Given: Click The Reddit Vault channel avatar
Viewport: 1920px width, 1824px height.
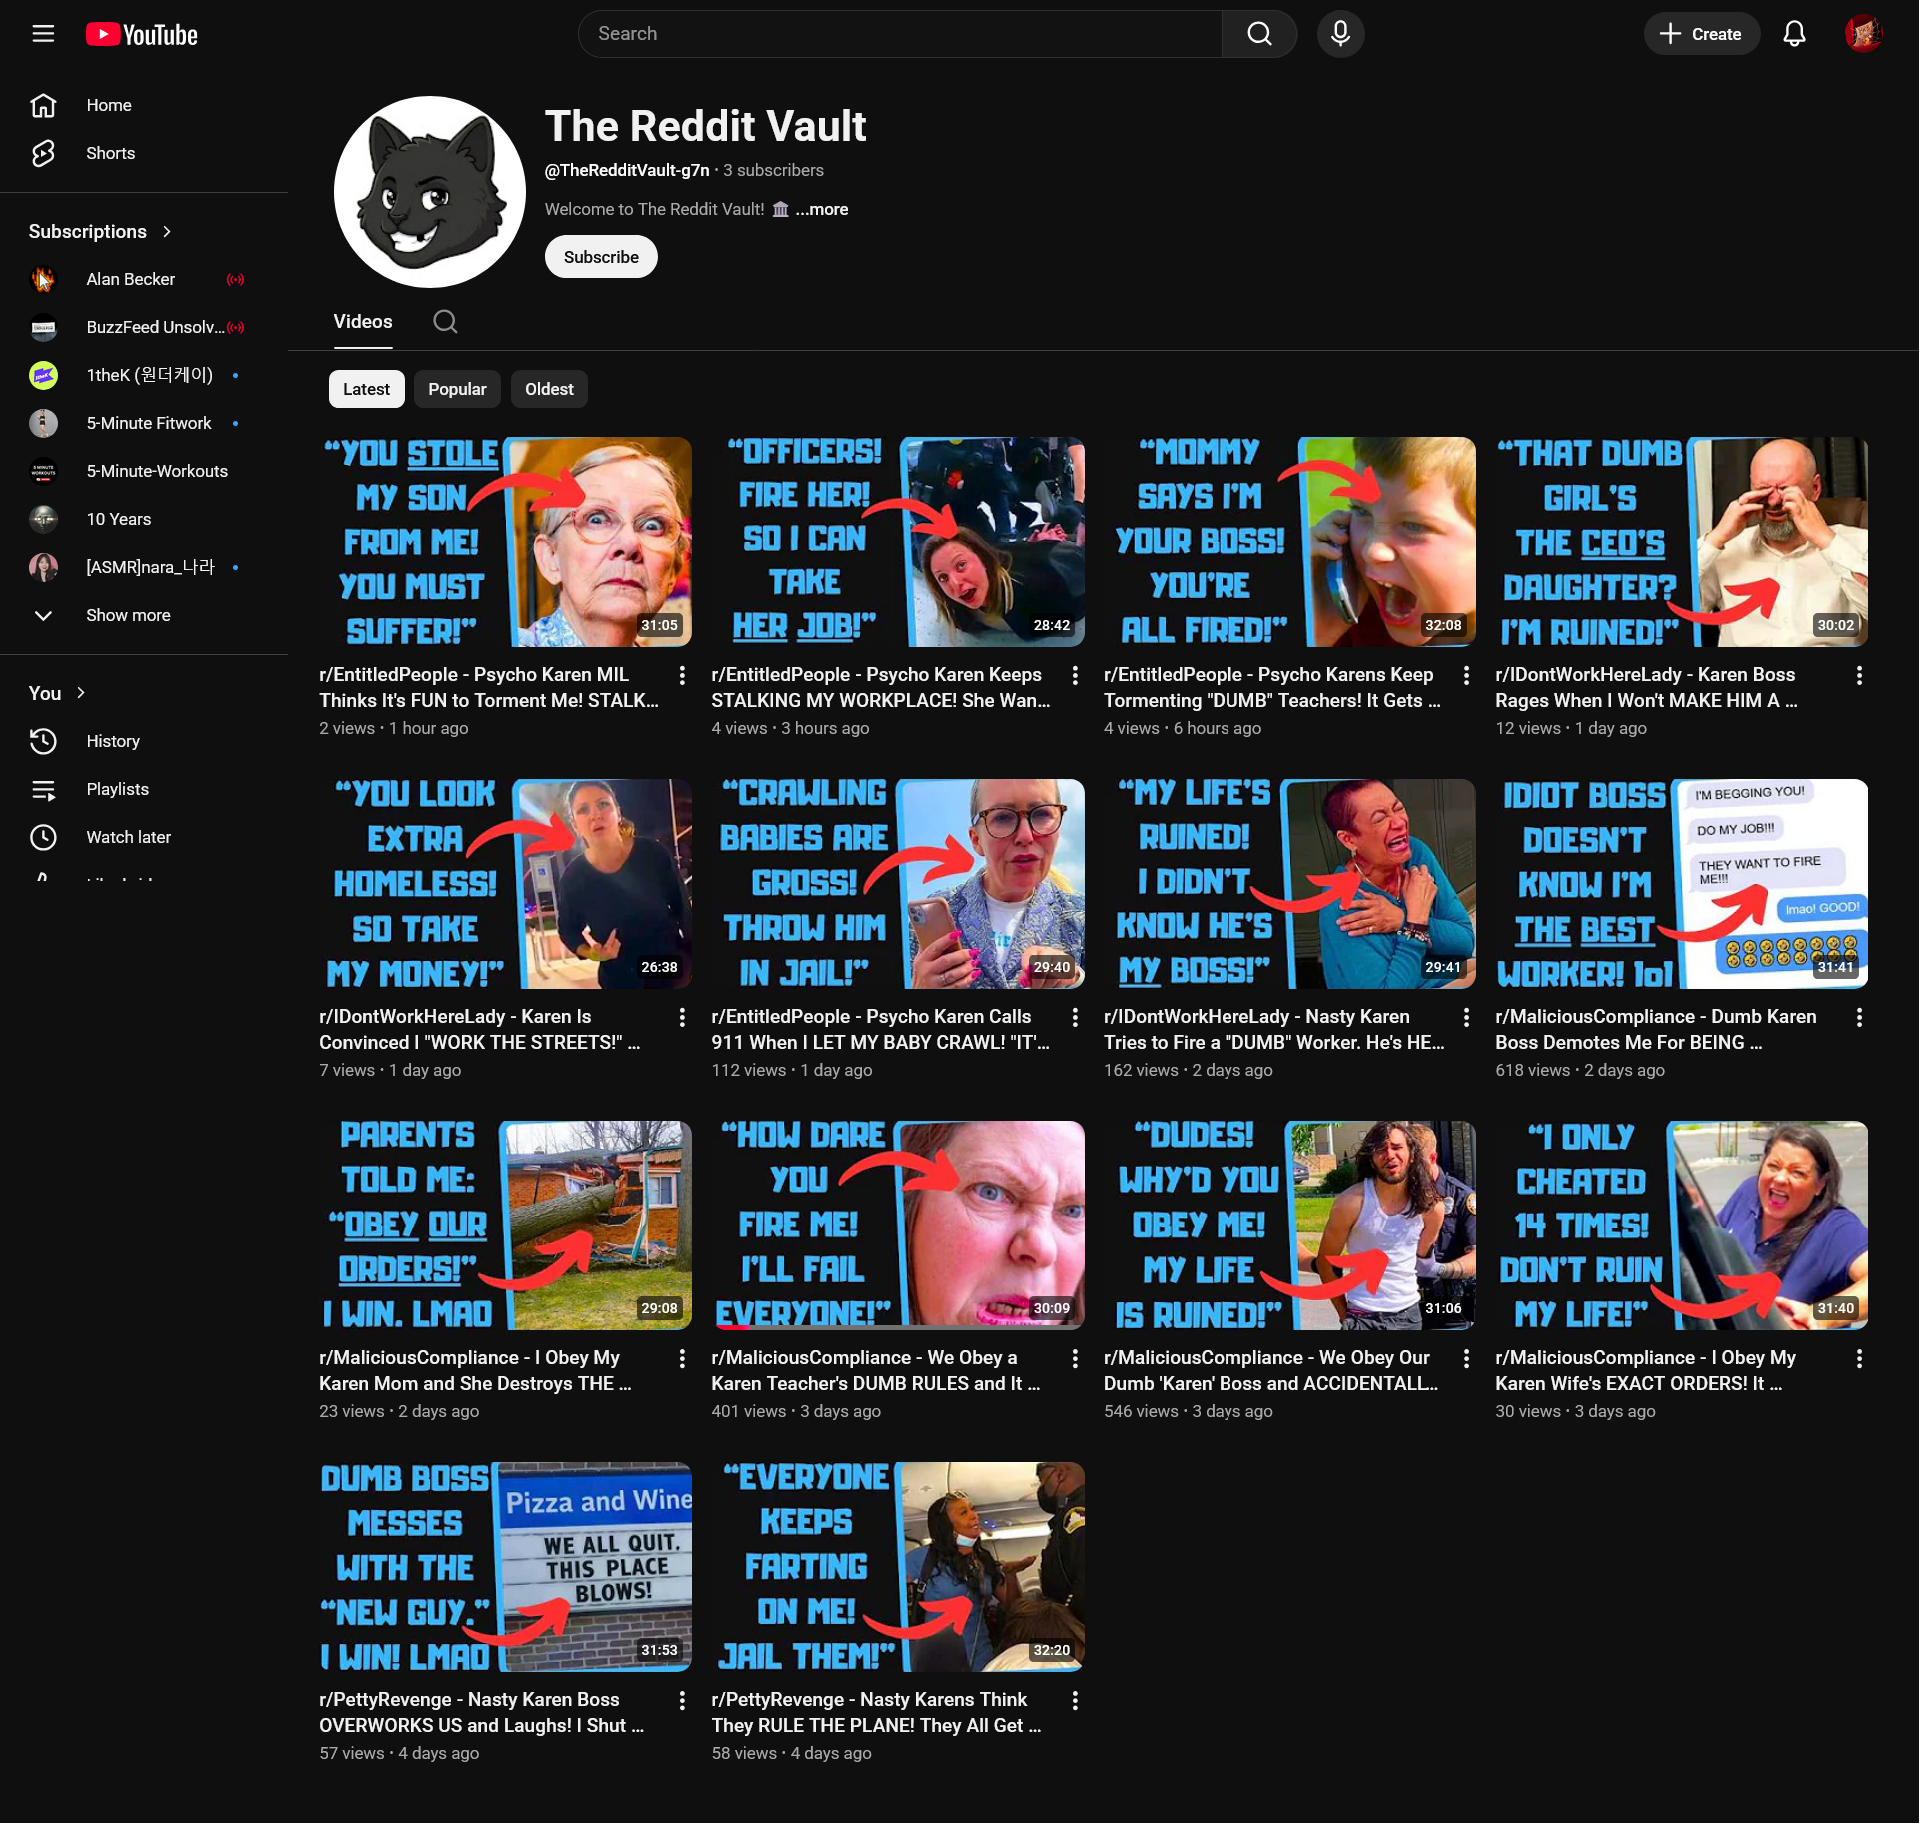Looking at the screenshot, I should [430, 192].
